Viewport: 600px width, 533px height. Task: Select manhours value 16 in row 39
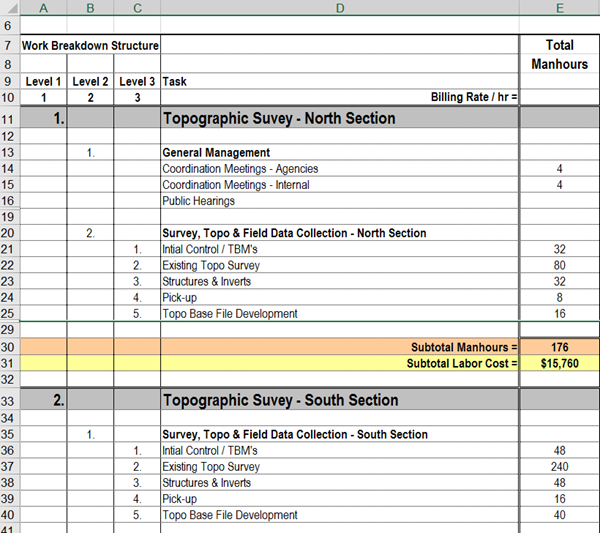click(559, 499)
